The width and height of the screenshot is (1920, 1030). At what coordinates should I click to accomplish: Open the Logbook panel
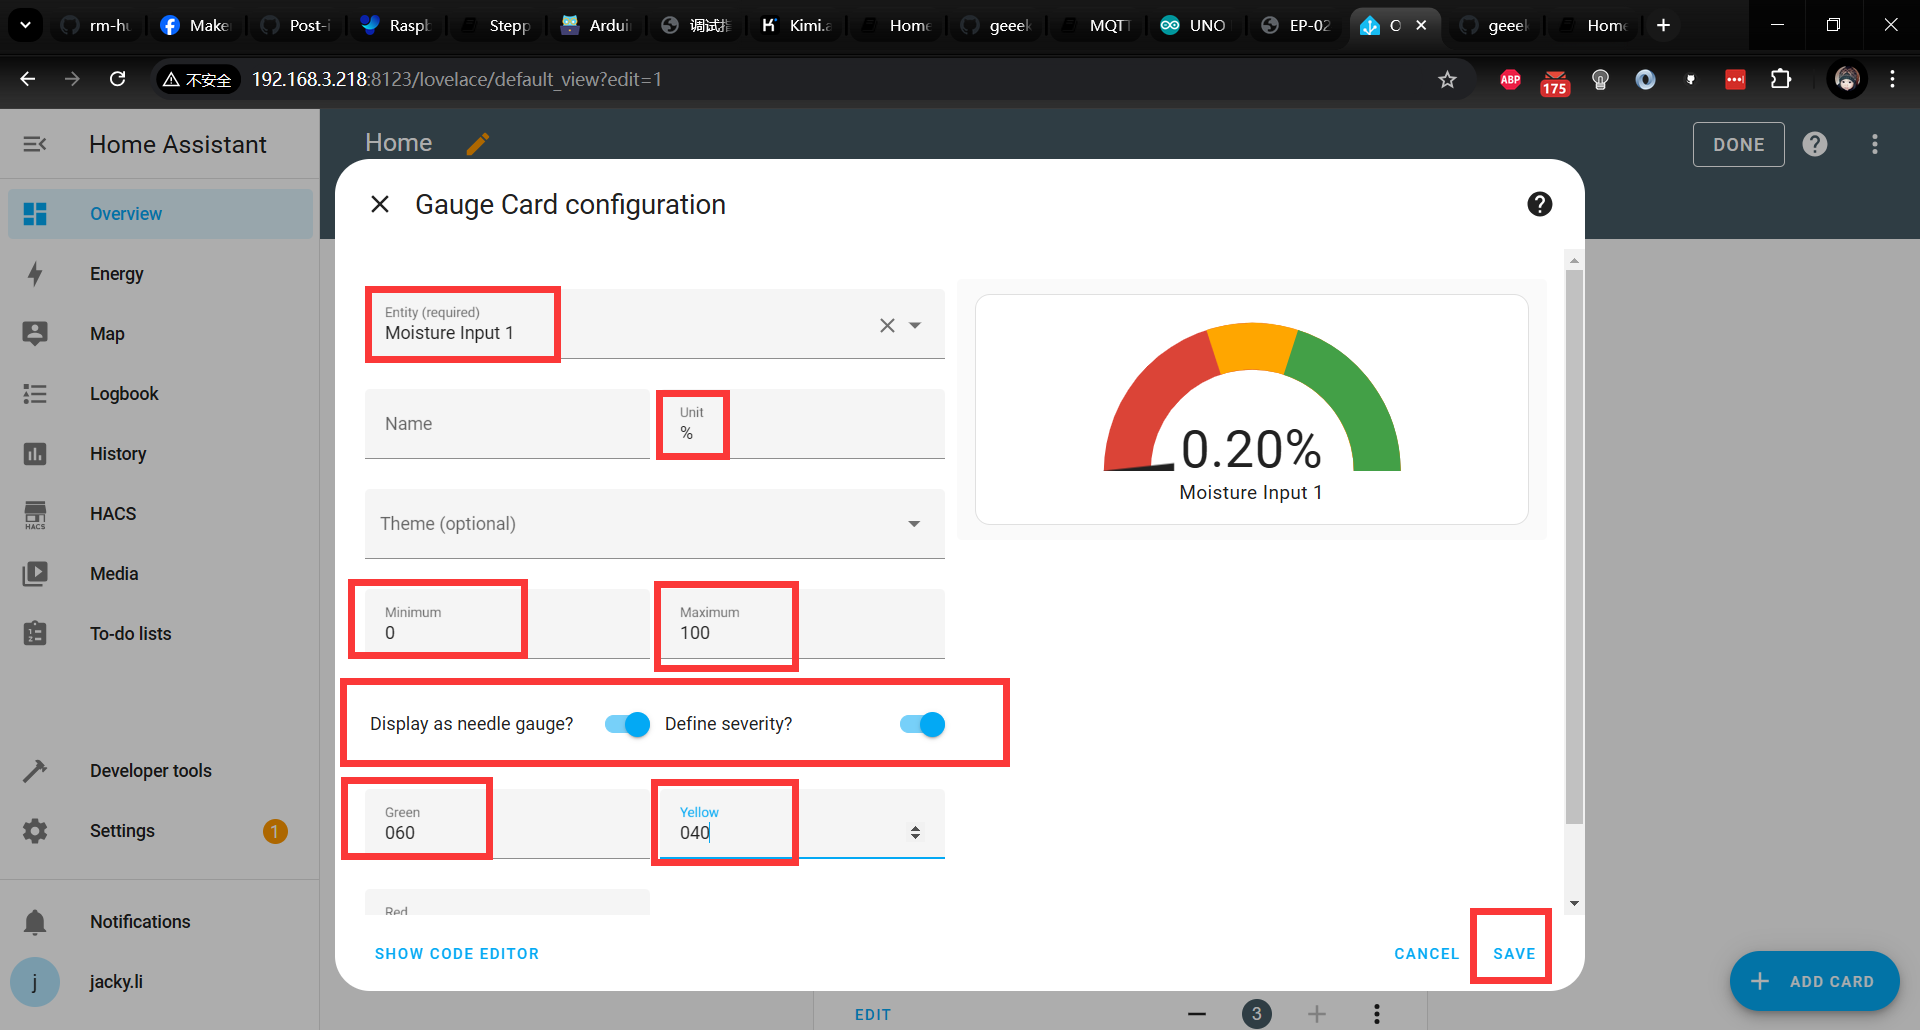160,394
